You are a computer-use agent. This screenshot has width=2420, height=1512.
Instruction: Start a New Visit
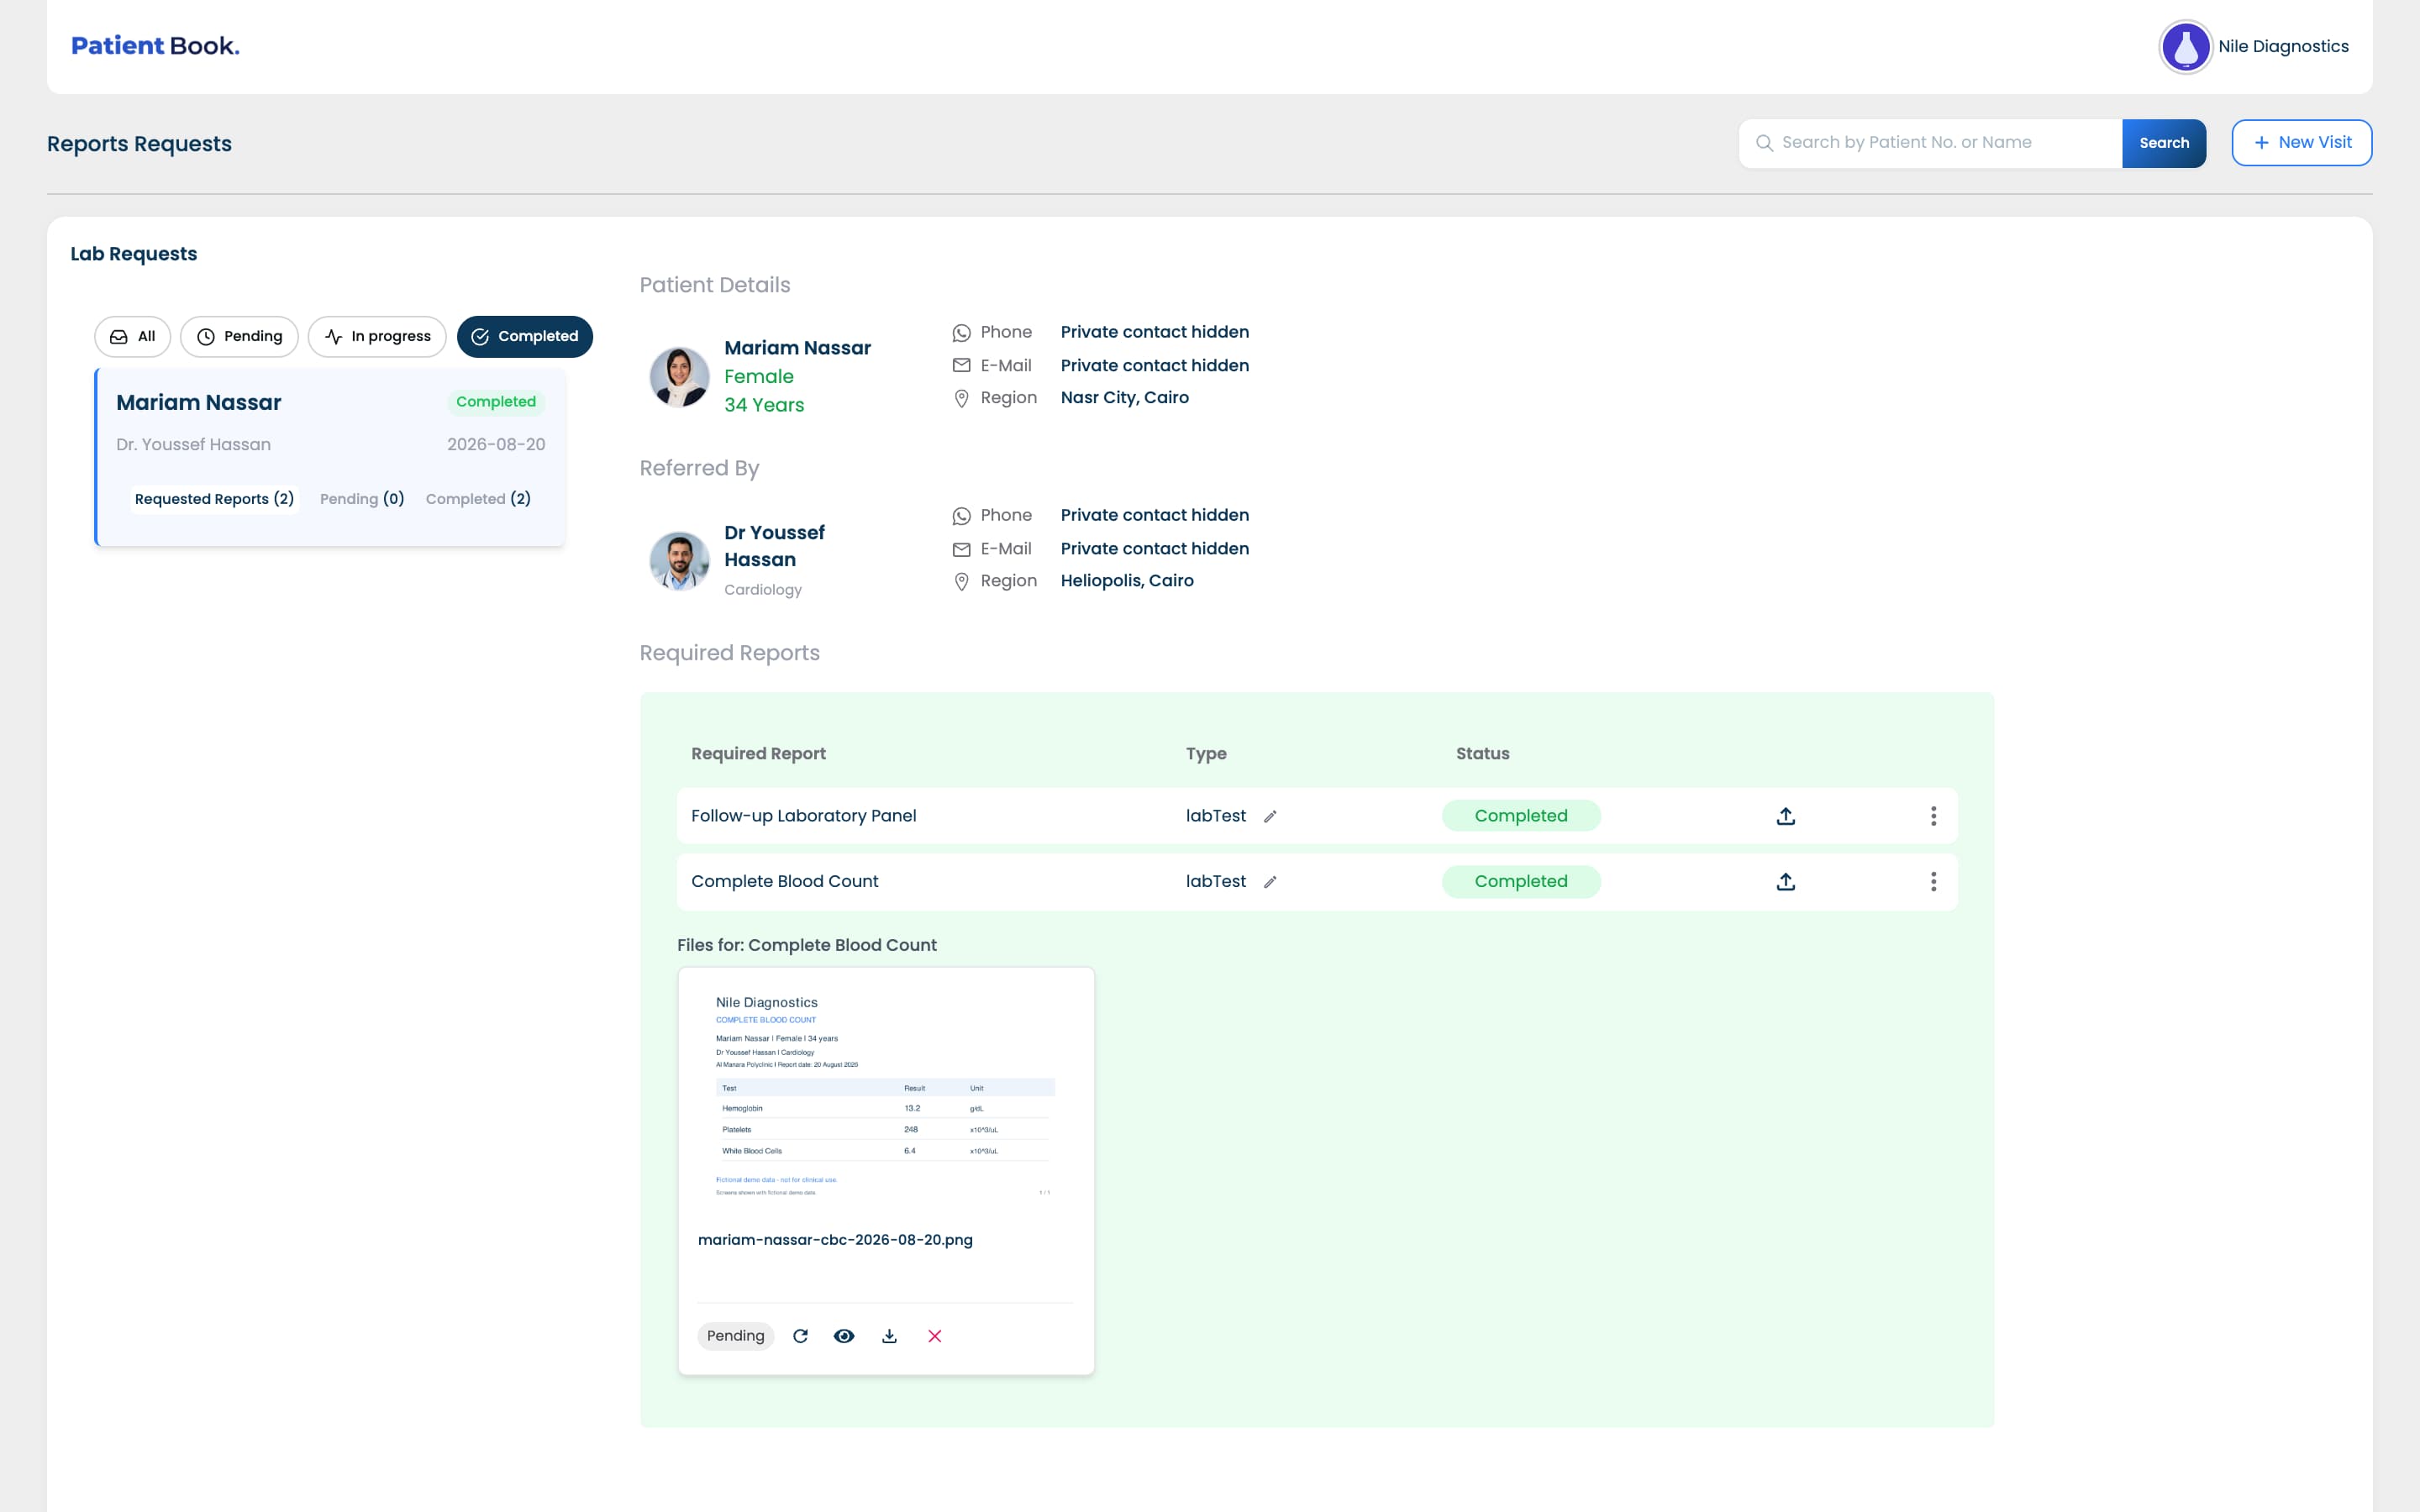tap(2301, 143)
